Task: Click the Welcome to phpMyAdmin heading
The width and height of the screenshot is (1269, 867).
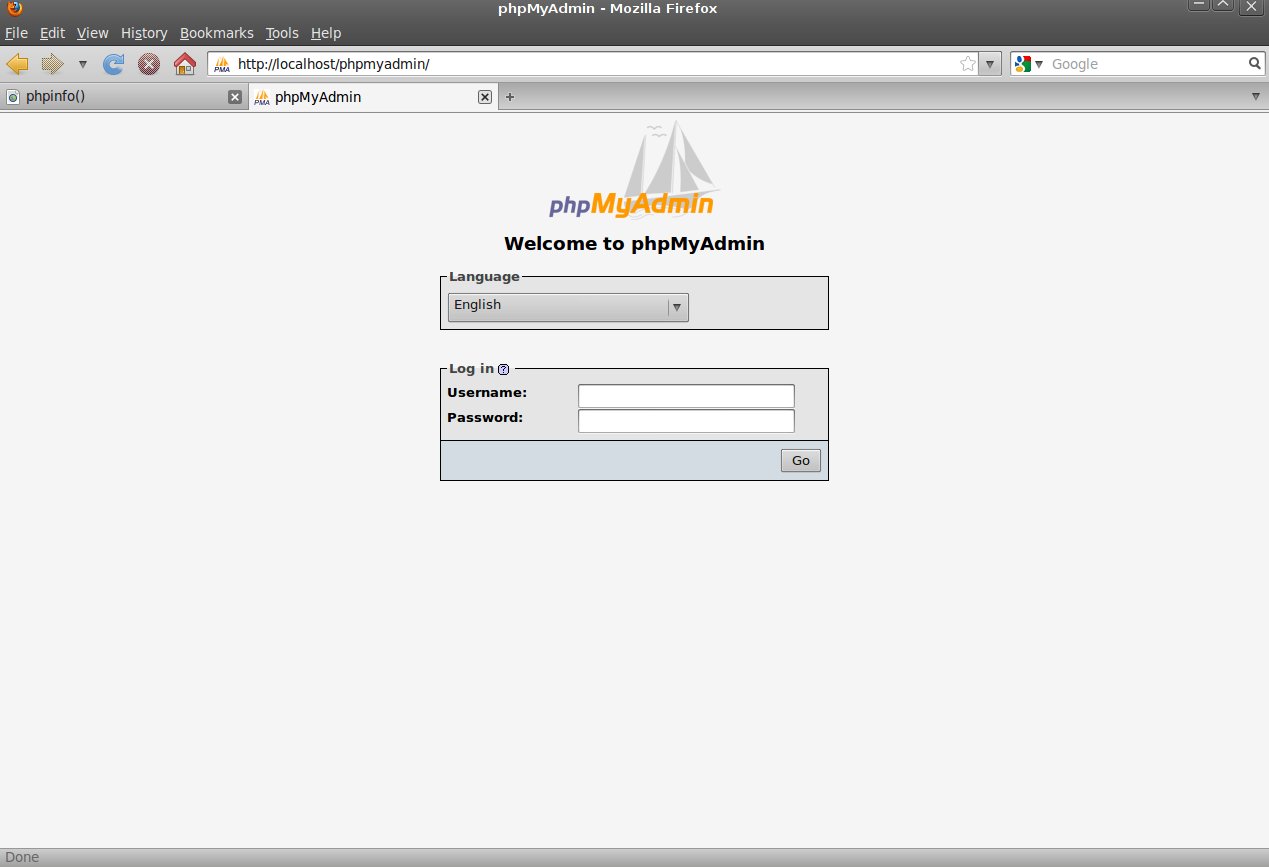Action: point(634,243)
